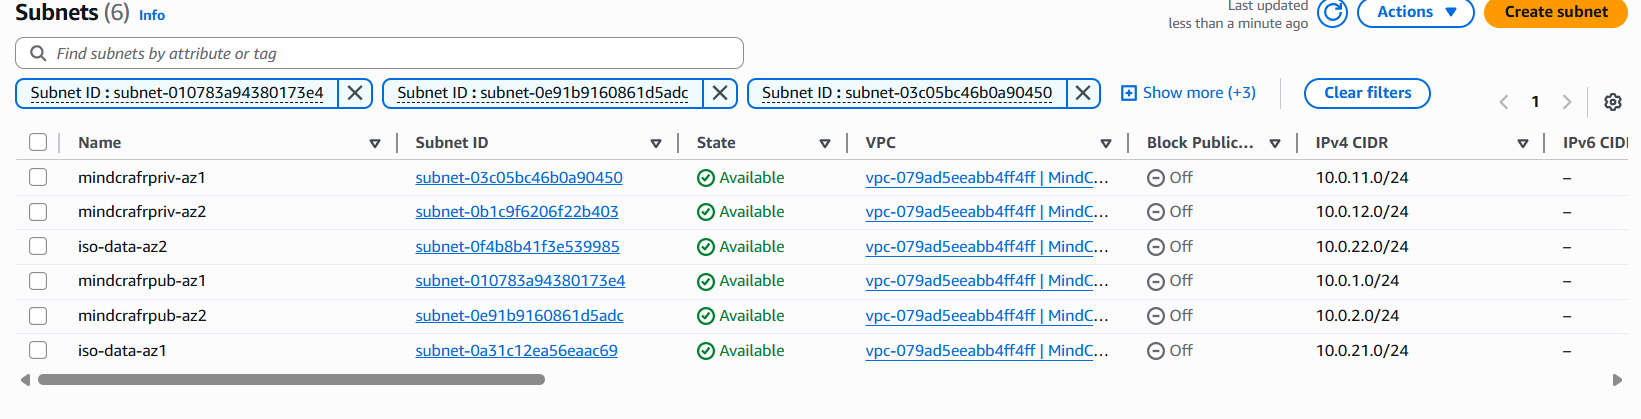This screenshot has height=419, width=1641.
Task: Open the Actions dropdown menu
Action: coord(1415,12)
